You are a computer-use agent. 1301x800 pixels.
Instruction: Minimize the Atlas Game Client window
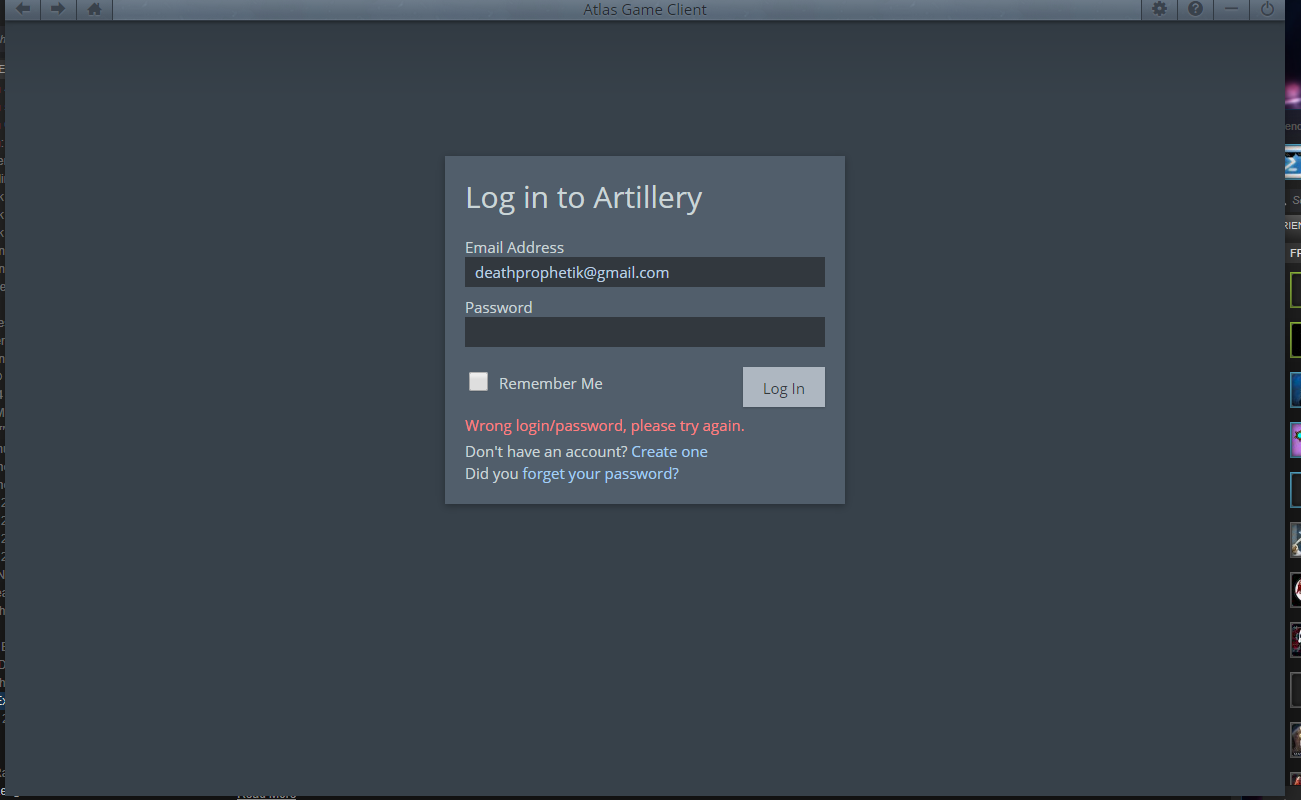click(x=1231, y=9)
